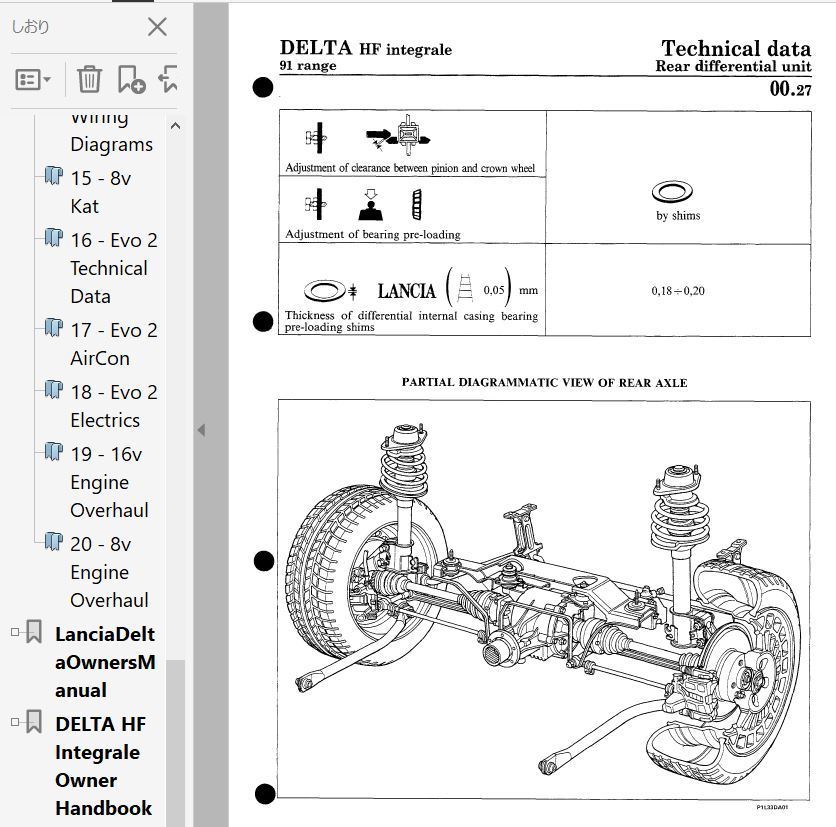The image size is (836, 827).
Task: Click the 'Technical data' page heading
Action: pyautogui.click(x=736, y=49)
